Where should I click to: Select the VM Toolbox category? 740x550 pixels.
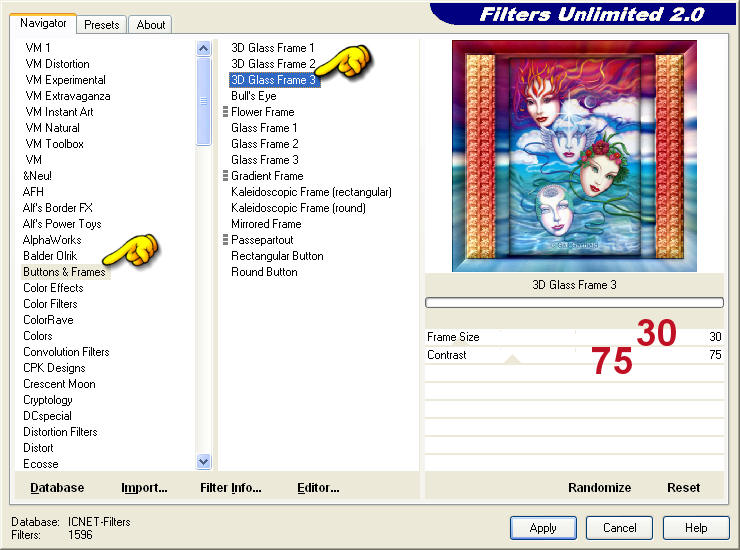[x=54, y=144]
